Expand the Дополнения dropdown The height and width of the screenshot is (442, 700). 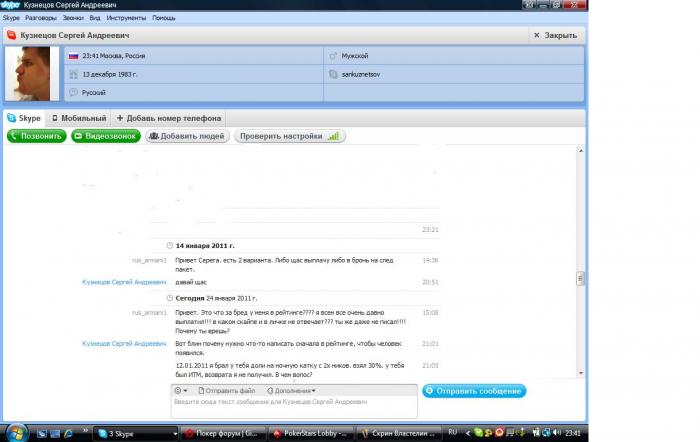291,391
